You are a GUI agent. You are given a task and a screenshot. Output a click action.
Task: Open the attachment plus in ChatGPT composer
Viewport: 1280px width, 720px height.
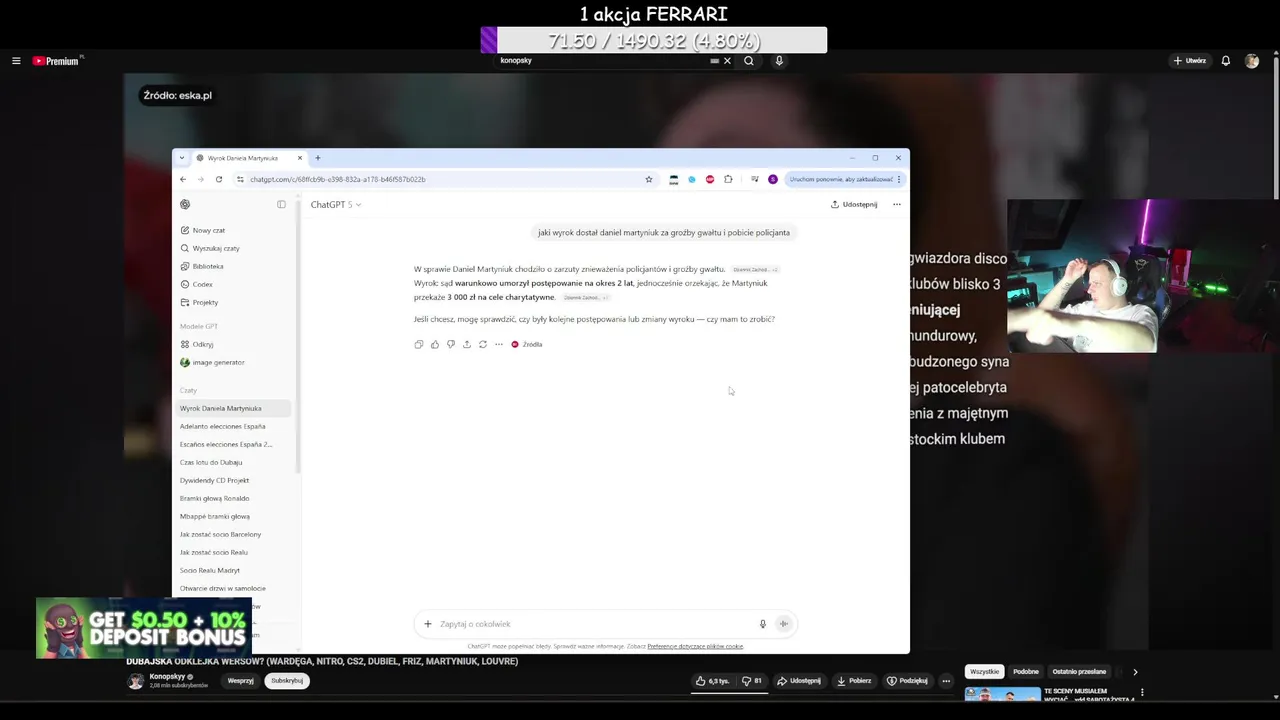(428, 624)
